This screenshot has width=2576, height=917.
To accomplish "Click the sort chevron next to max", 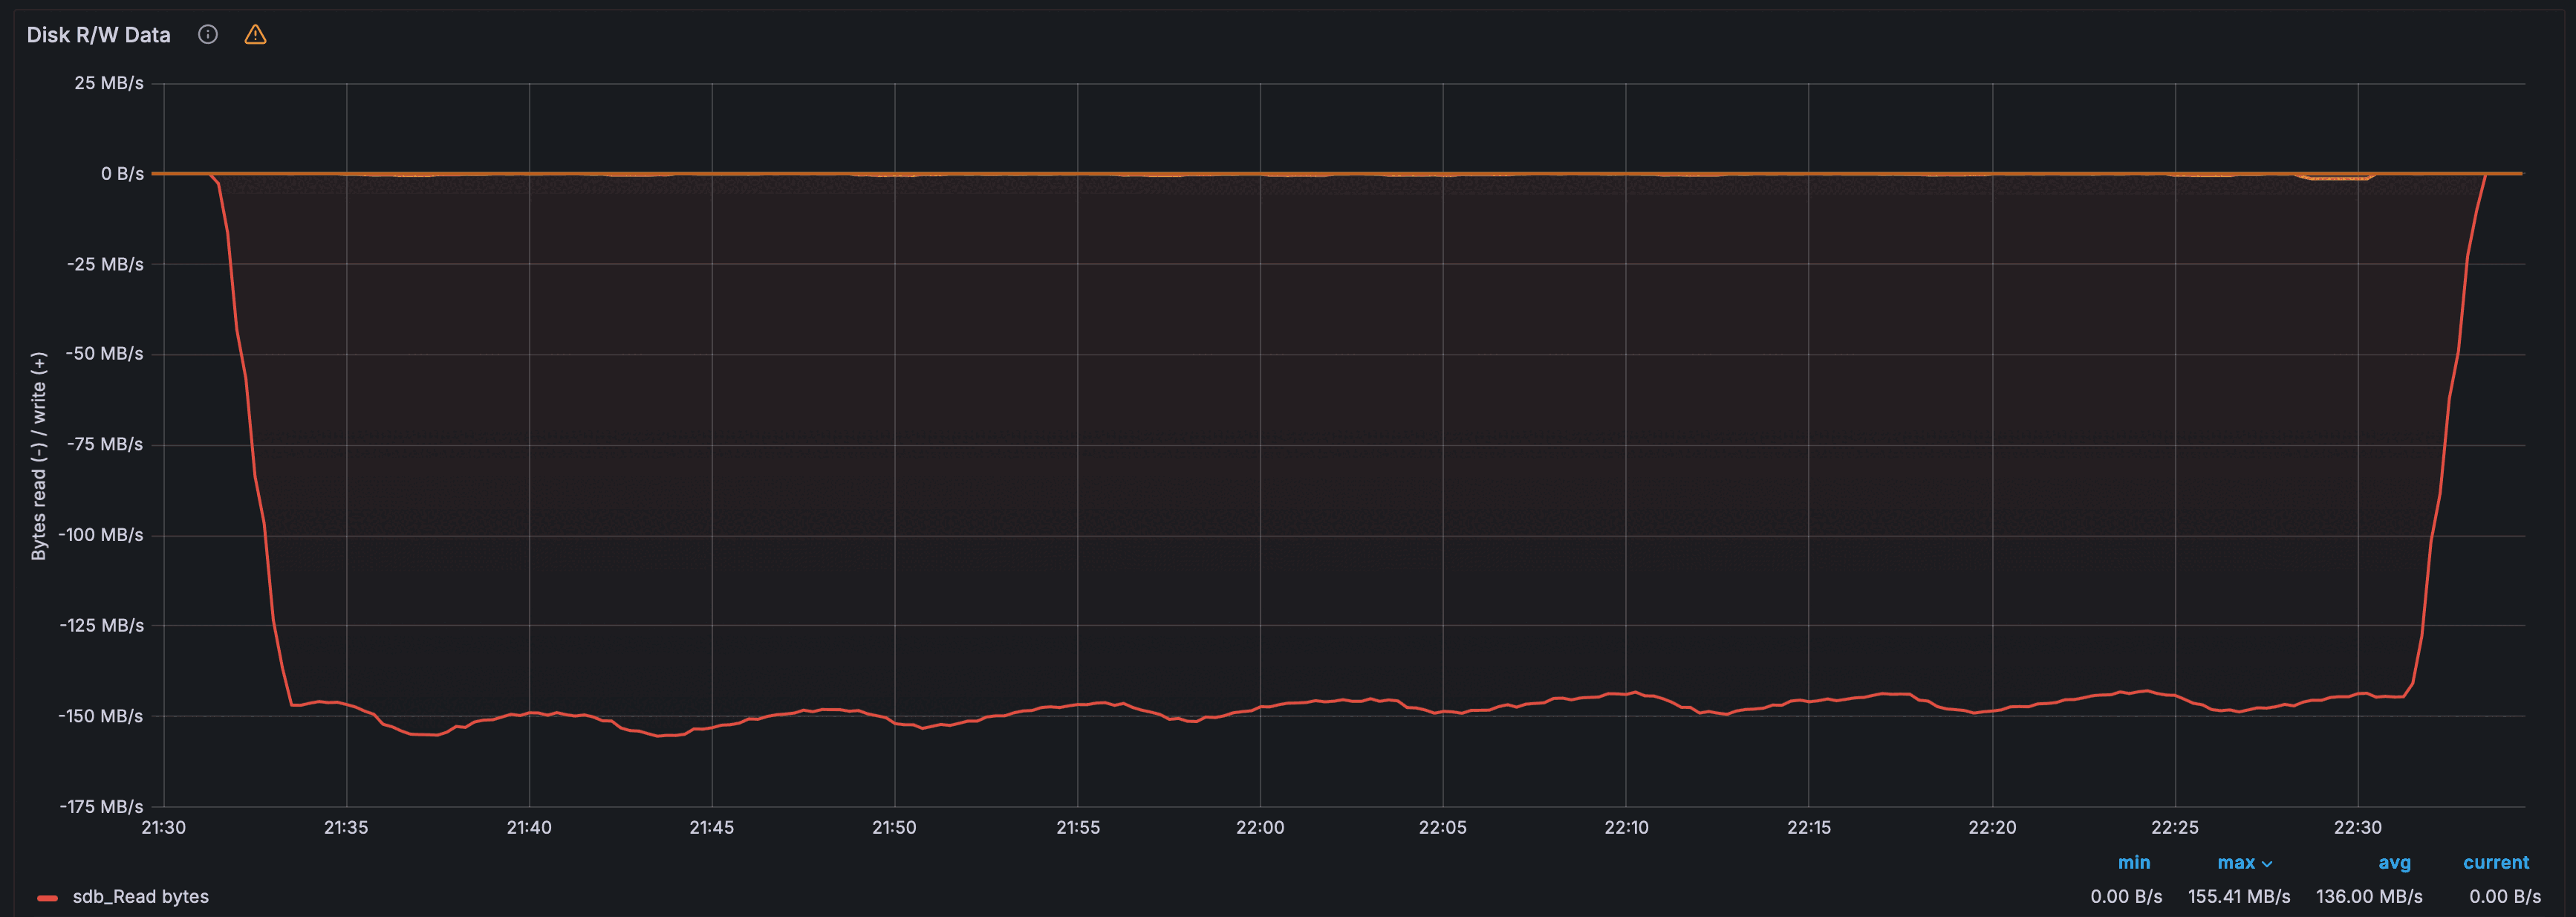I will (2267, 864).
